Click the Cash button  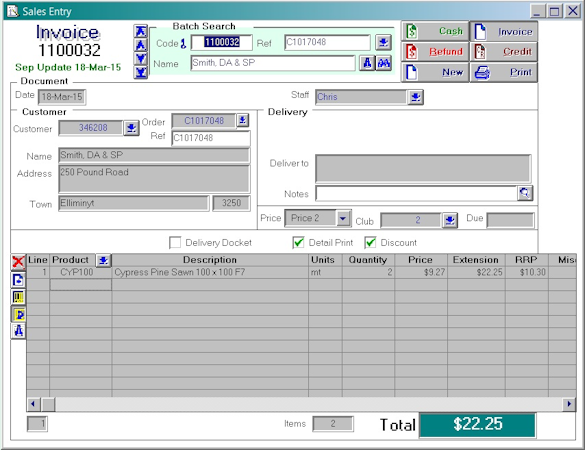click(x=435, y=31)
